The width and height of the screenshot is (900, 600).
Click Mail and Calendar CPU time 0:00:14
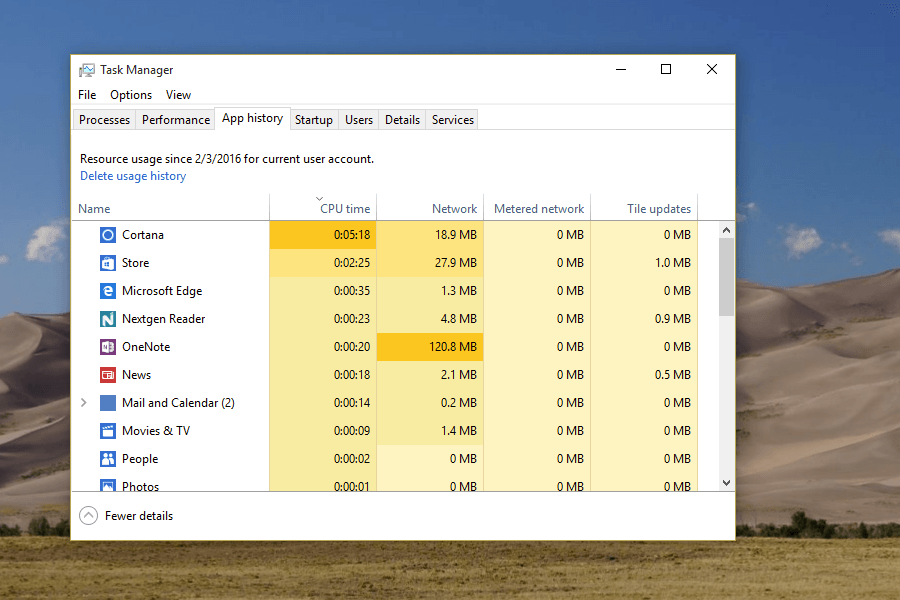(352, 403)
